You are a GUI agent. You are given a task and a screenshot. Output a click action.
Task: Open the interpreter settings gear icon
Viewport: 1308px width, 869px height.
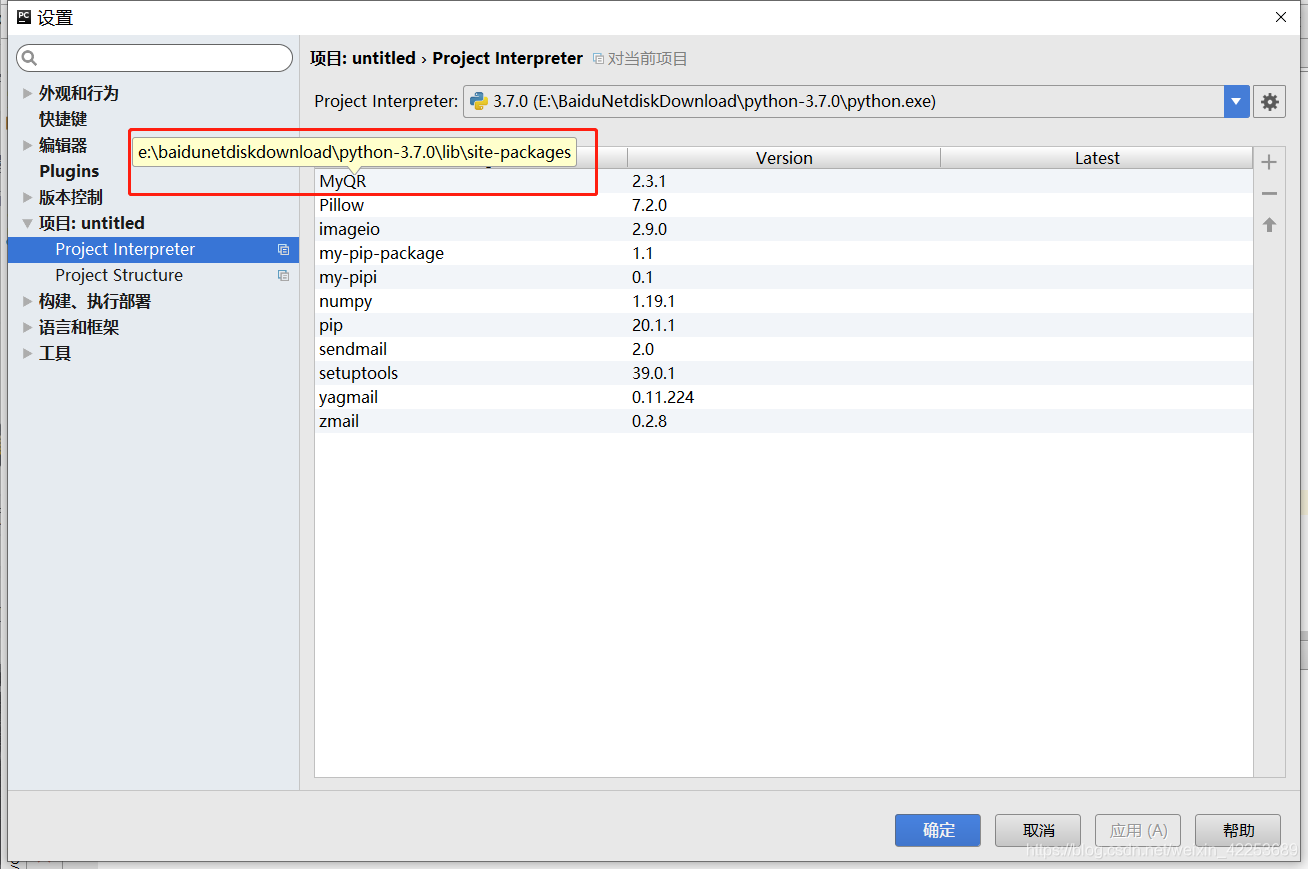[1269, 101]
